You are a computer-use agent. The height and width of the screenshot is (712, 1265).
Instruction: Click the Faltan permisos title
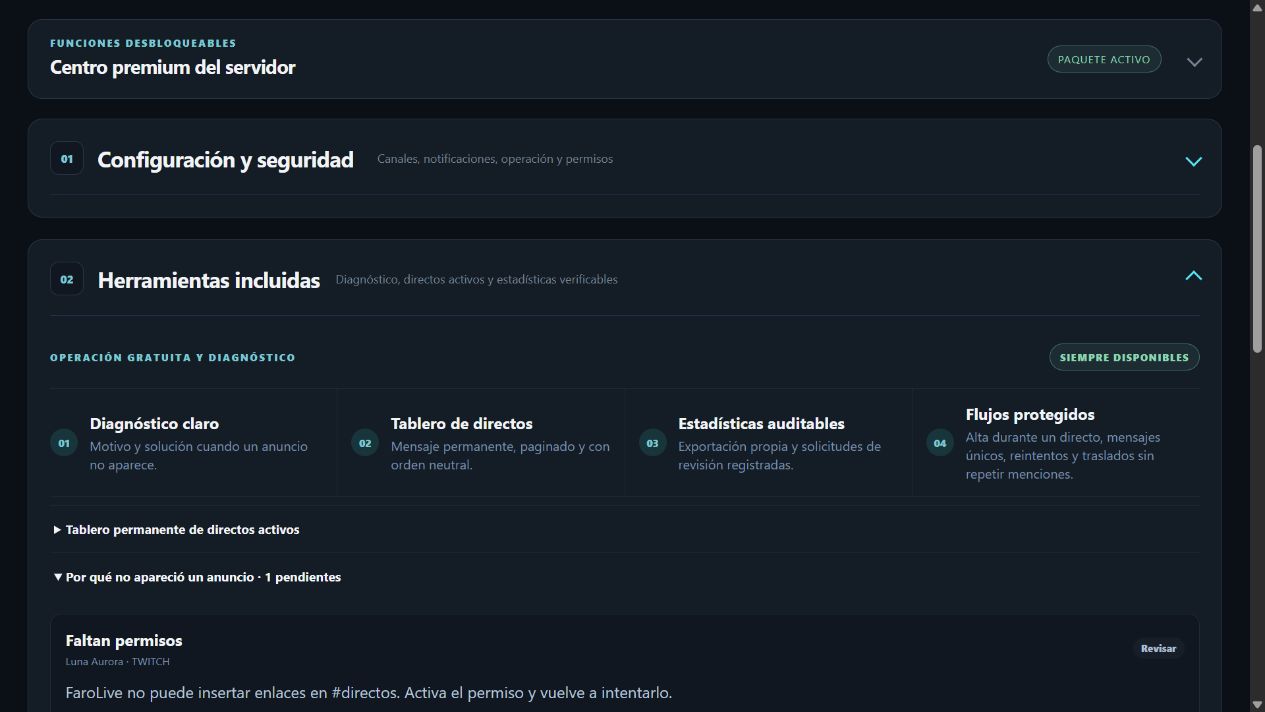124,641
